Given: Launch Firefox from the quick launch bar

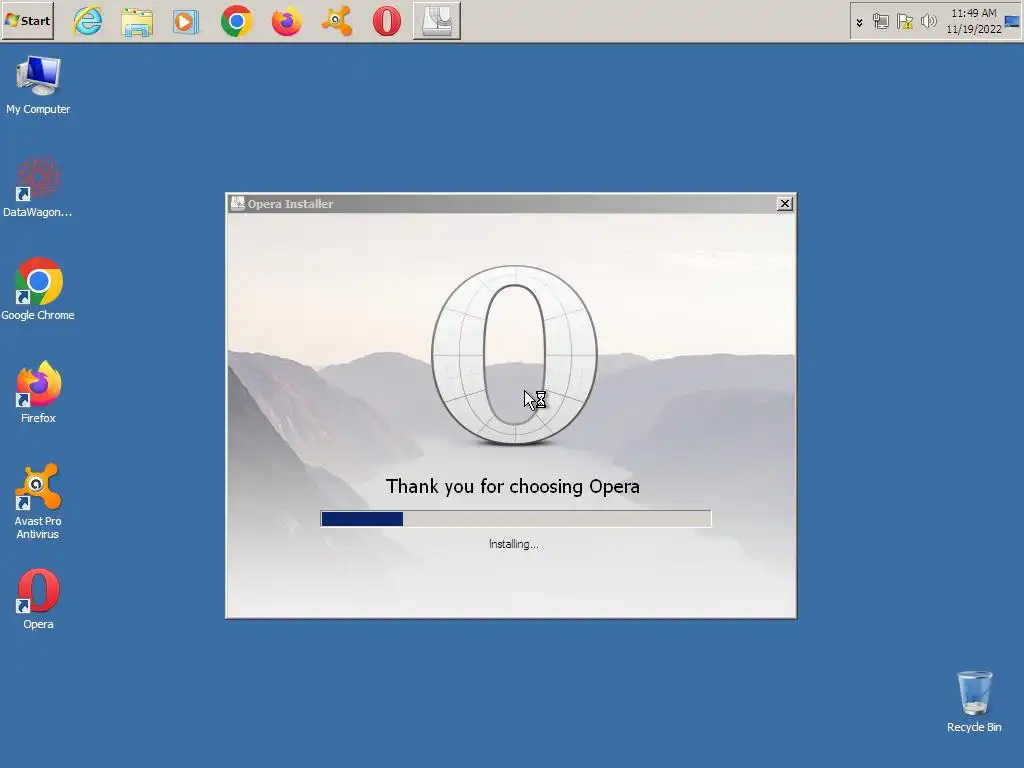Looking at the screenshot, I should click(x=287, y=21).
